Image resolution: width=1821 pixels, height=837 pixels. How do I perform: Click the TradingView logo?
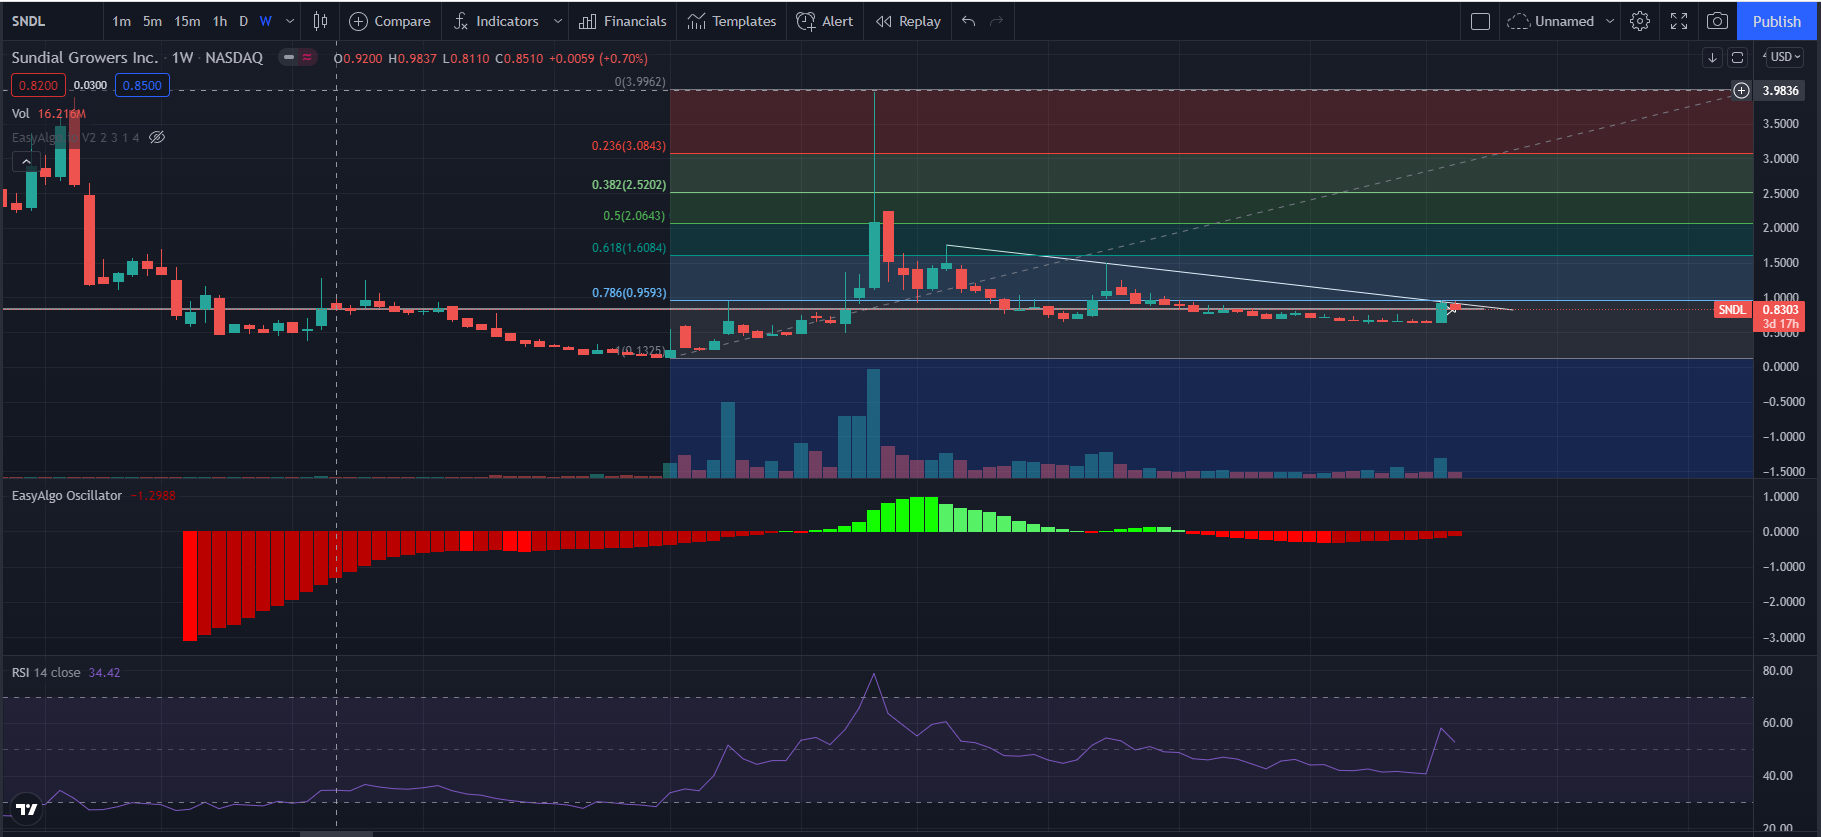pos(27,809)
